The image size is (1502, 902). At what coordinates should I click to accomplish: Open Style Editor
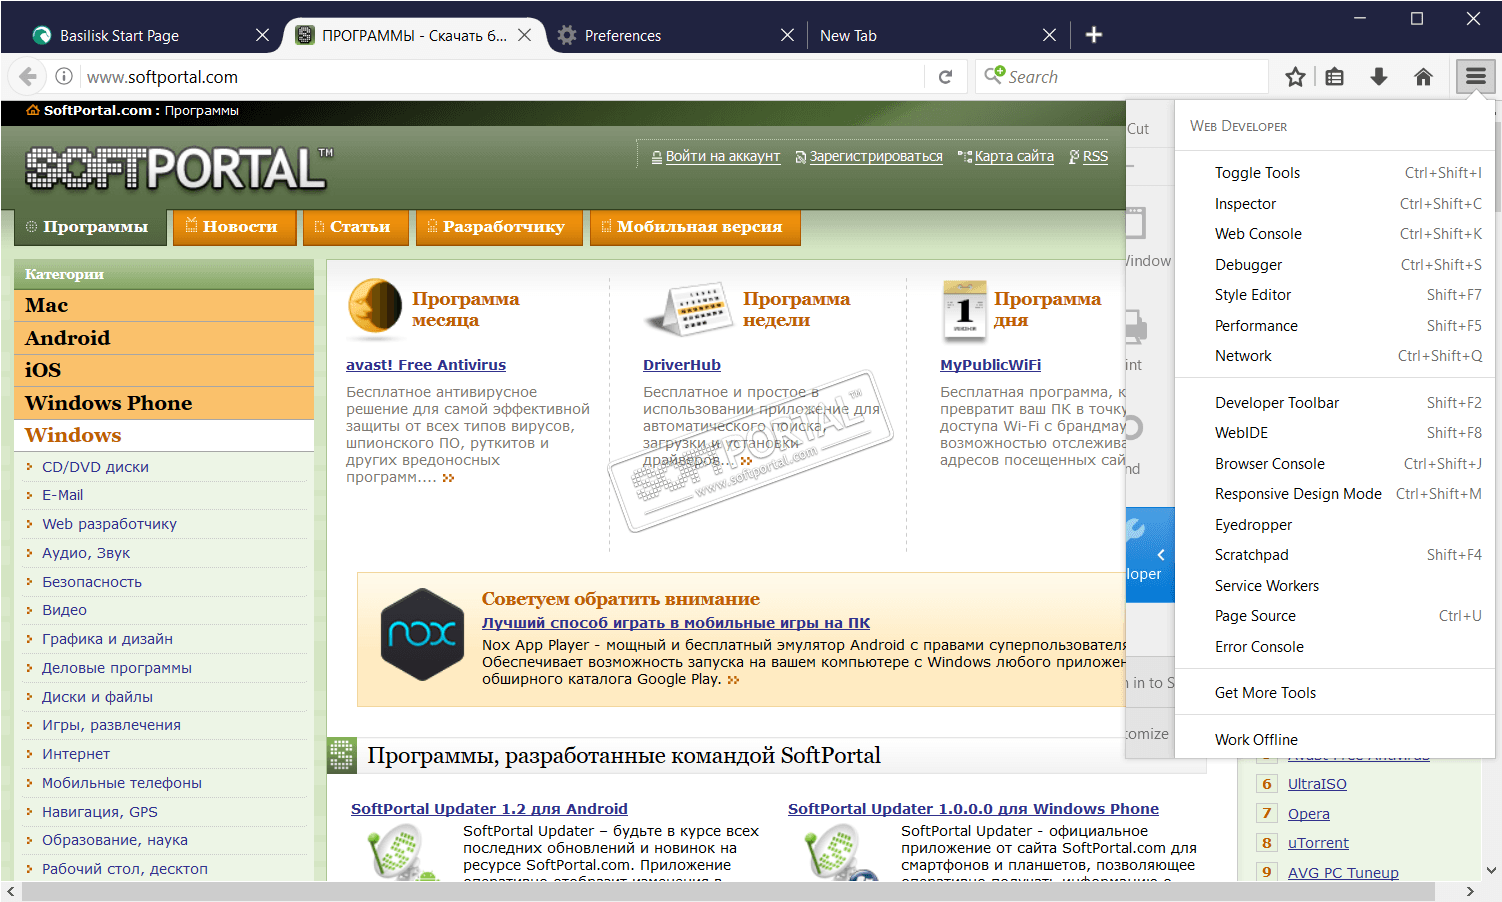click(1335, 295)
